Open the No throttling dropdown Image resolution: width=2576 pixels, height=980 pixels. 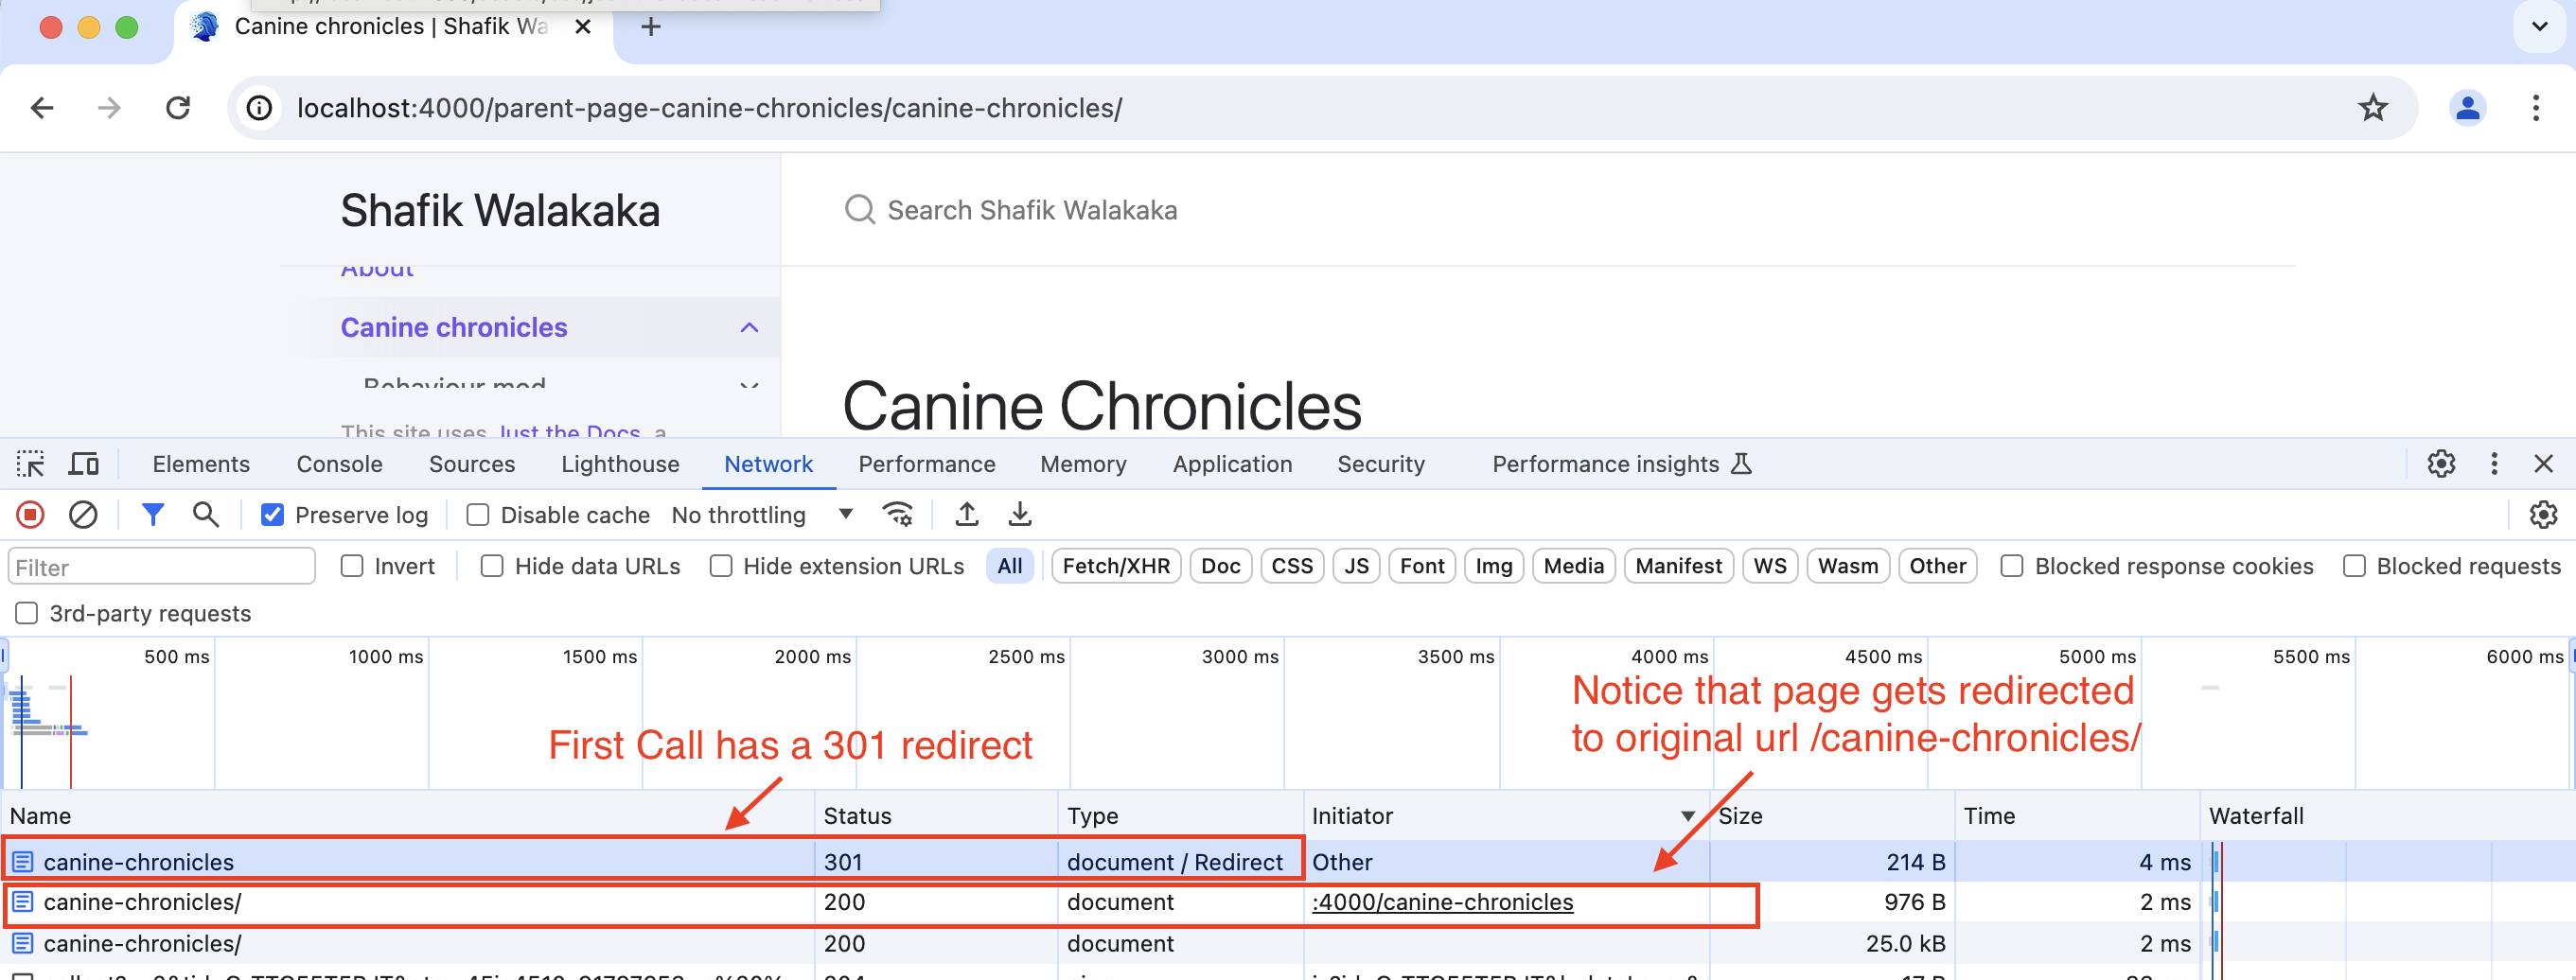pos(763,515)
